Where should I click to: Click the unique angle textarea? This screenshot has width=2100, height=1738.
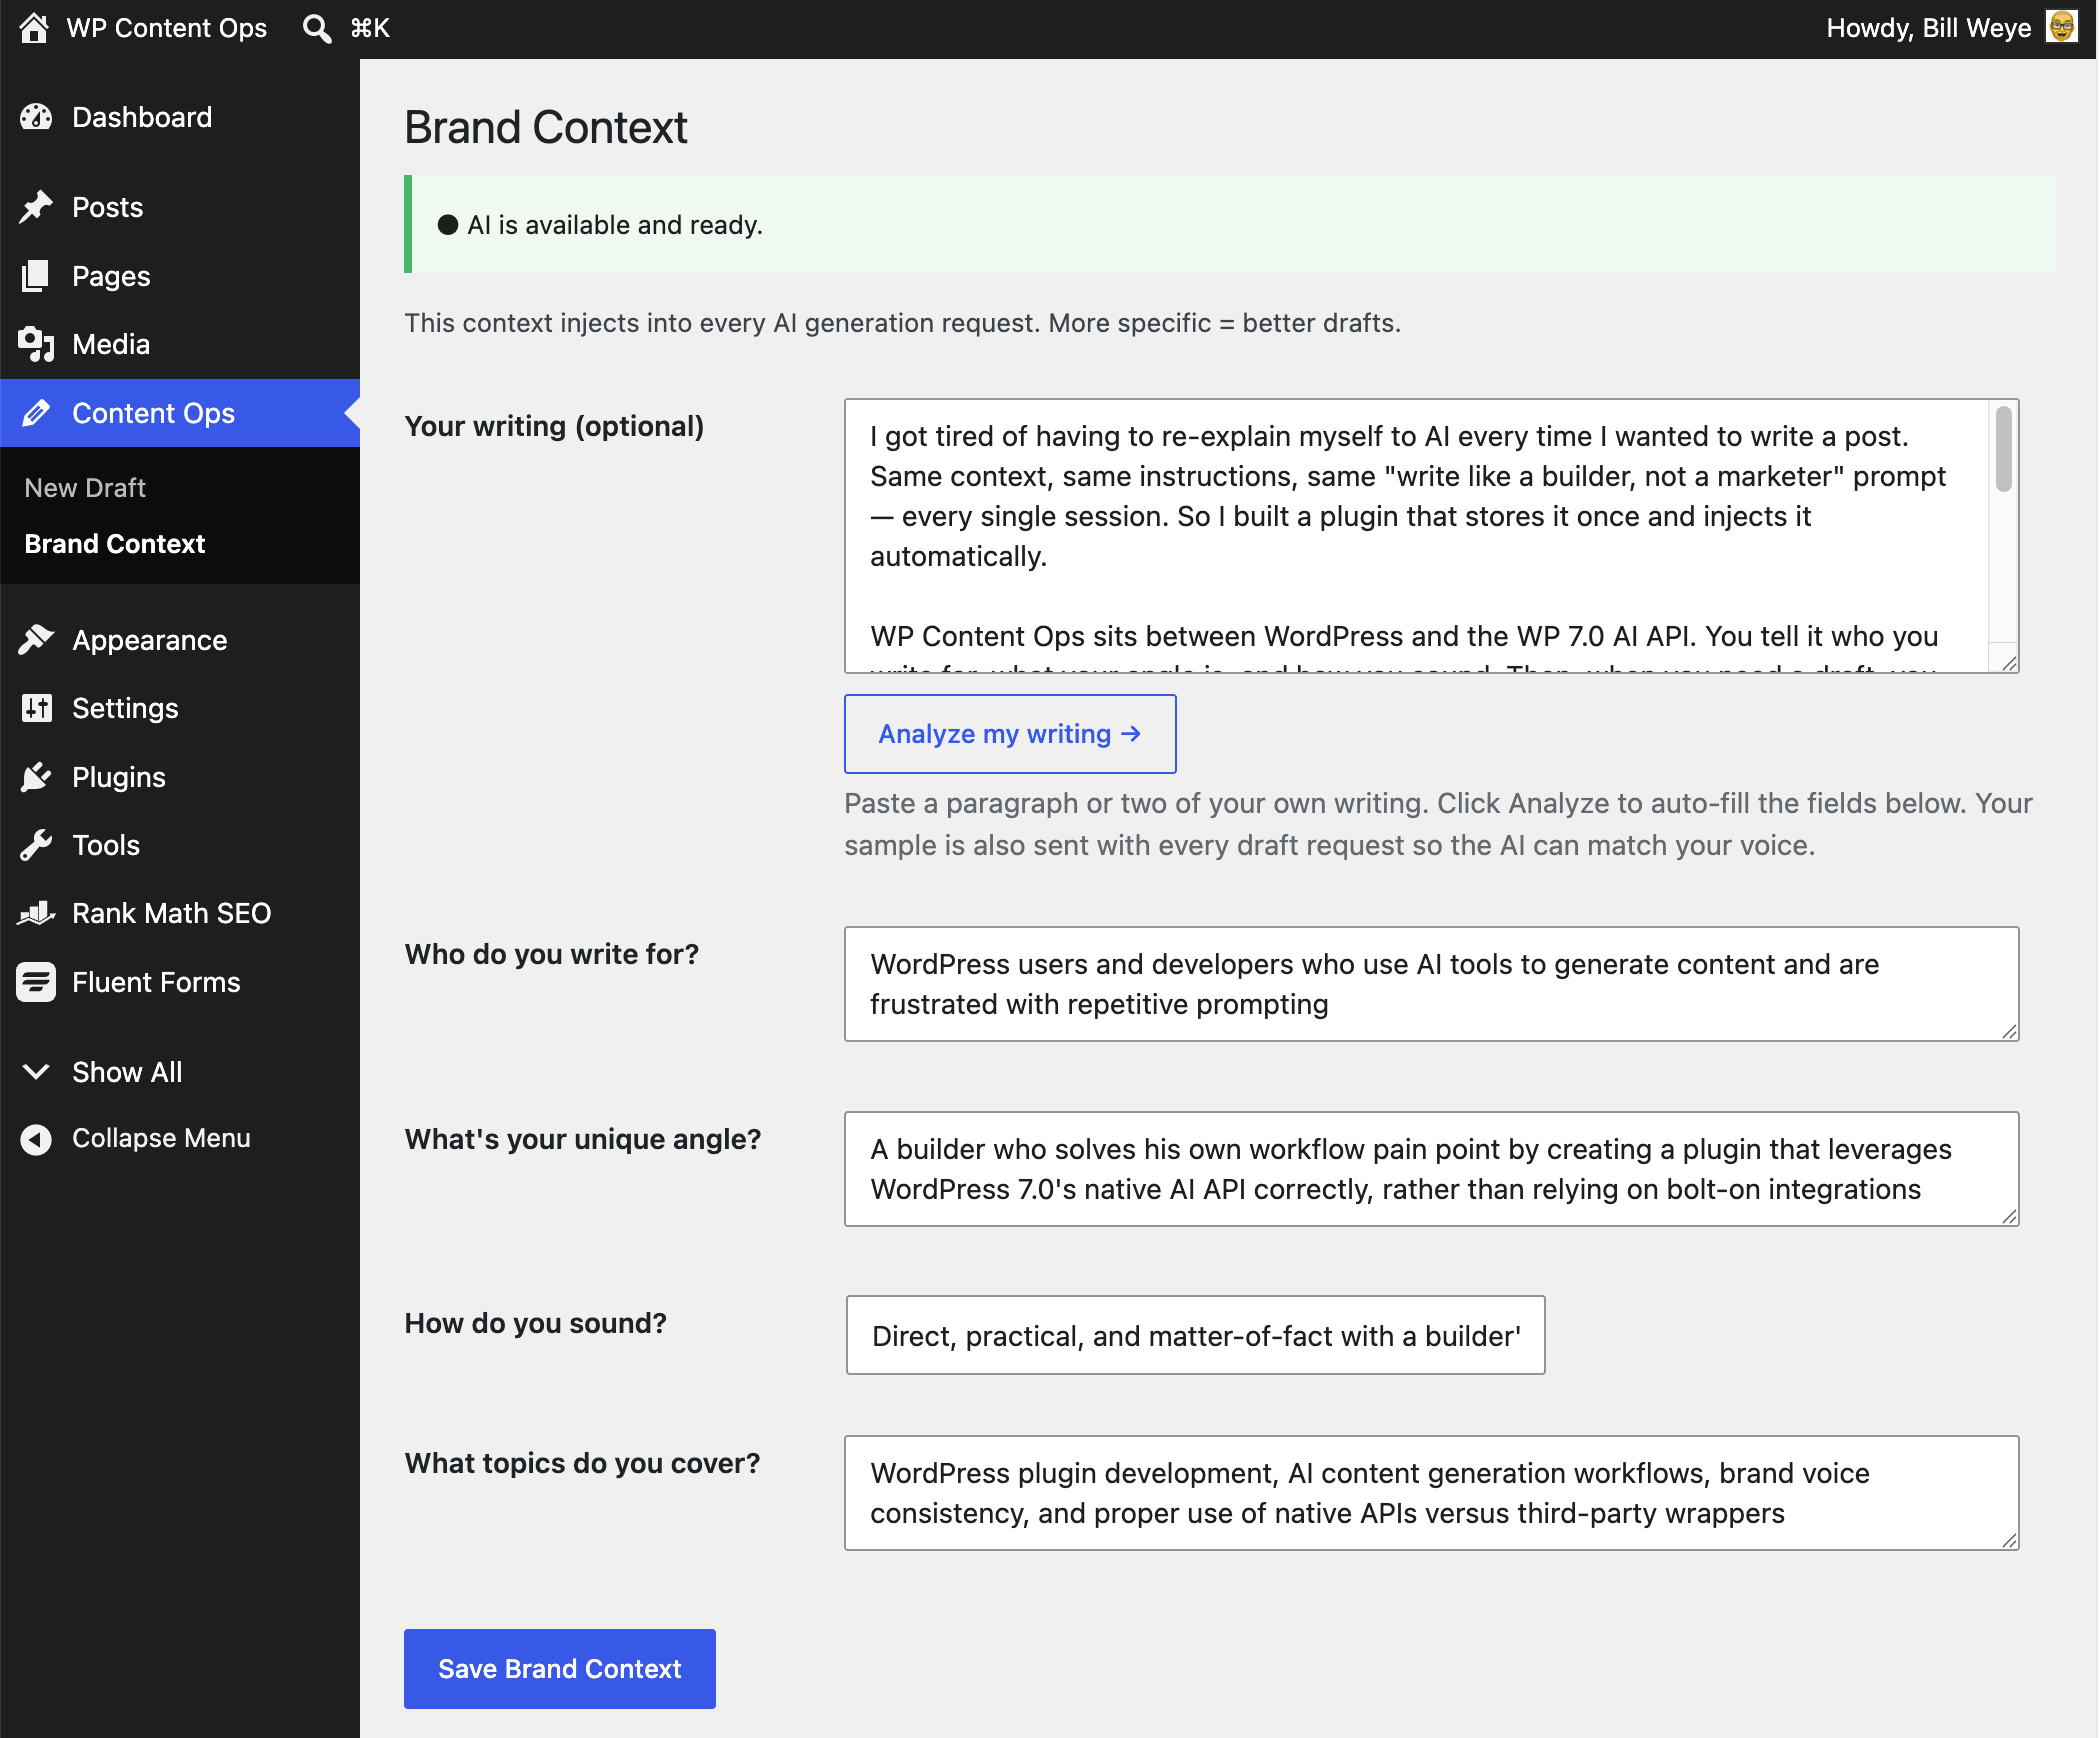click(1431, 1169)
